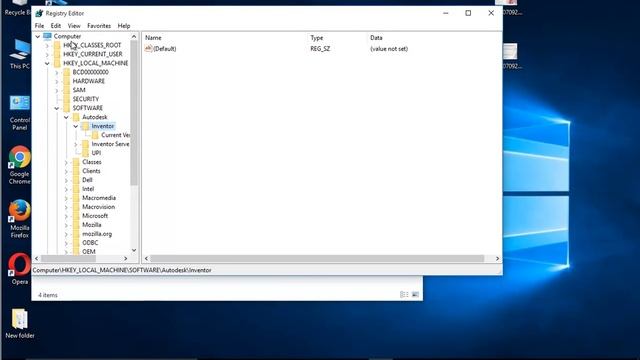640x360 pixels.
Task: Open the Help menu
Action: [124, 26]
